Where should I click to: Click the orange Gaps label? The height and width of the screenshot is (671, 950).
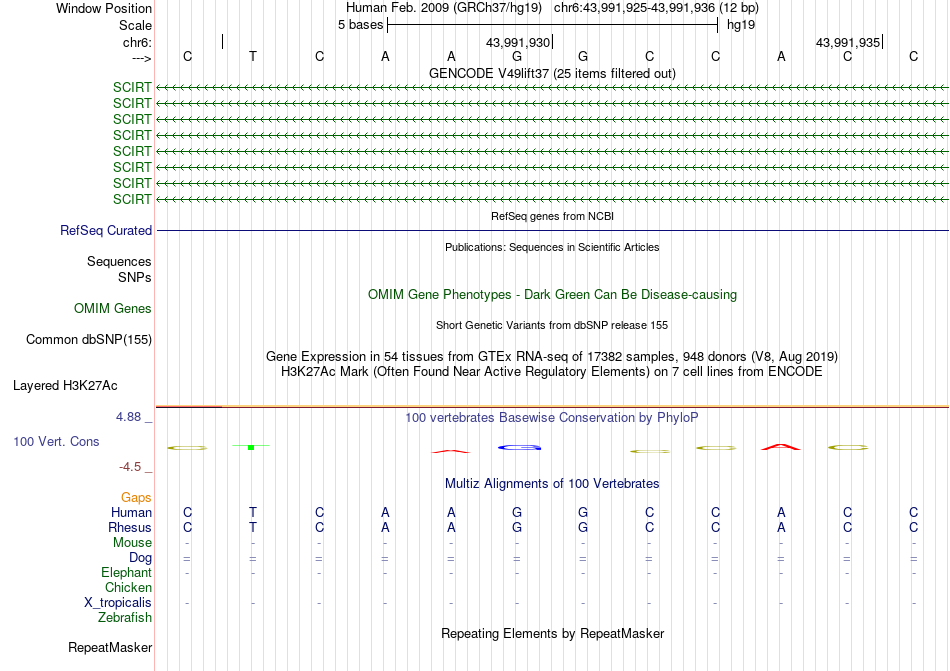136,497
